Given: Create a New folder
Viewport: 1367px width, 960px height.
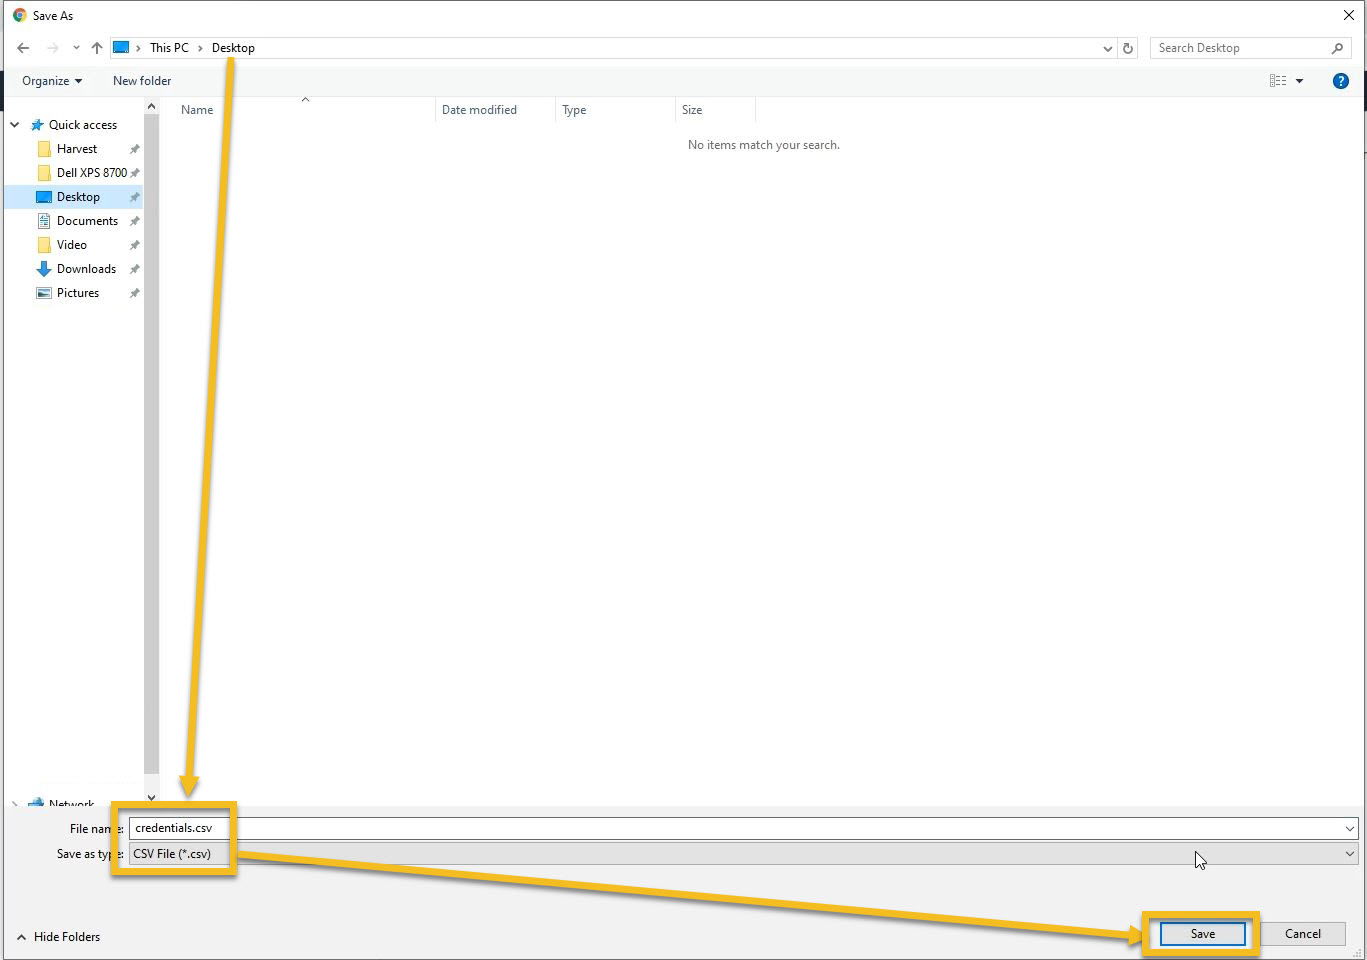Looking at the screenshot, I should click(x=142, y=81).
